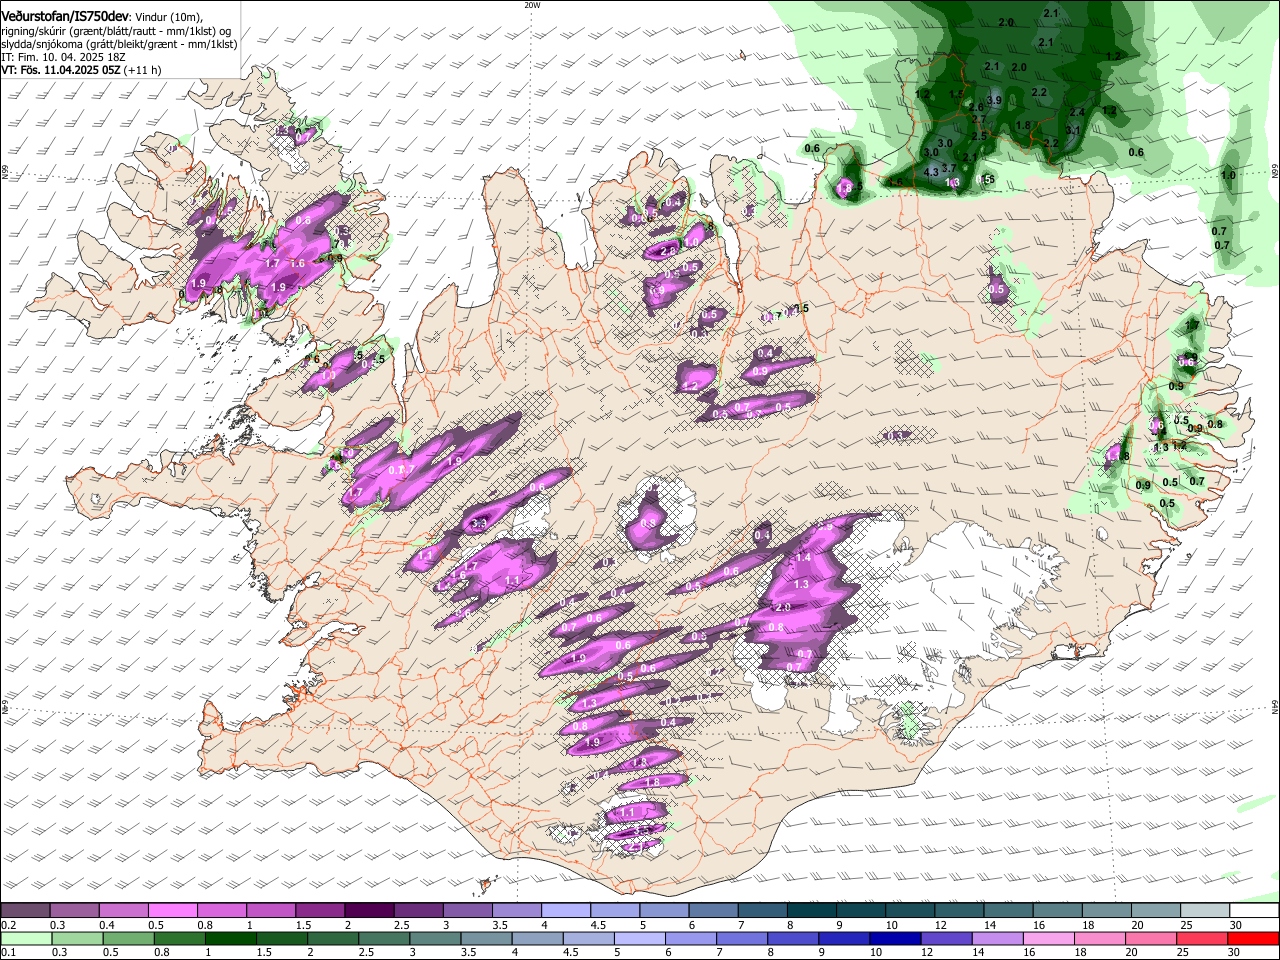
Task: Select the light lavender swatch labeled 4, upper legend
Action: click(x=564, y=911)
